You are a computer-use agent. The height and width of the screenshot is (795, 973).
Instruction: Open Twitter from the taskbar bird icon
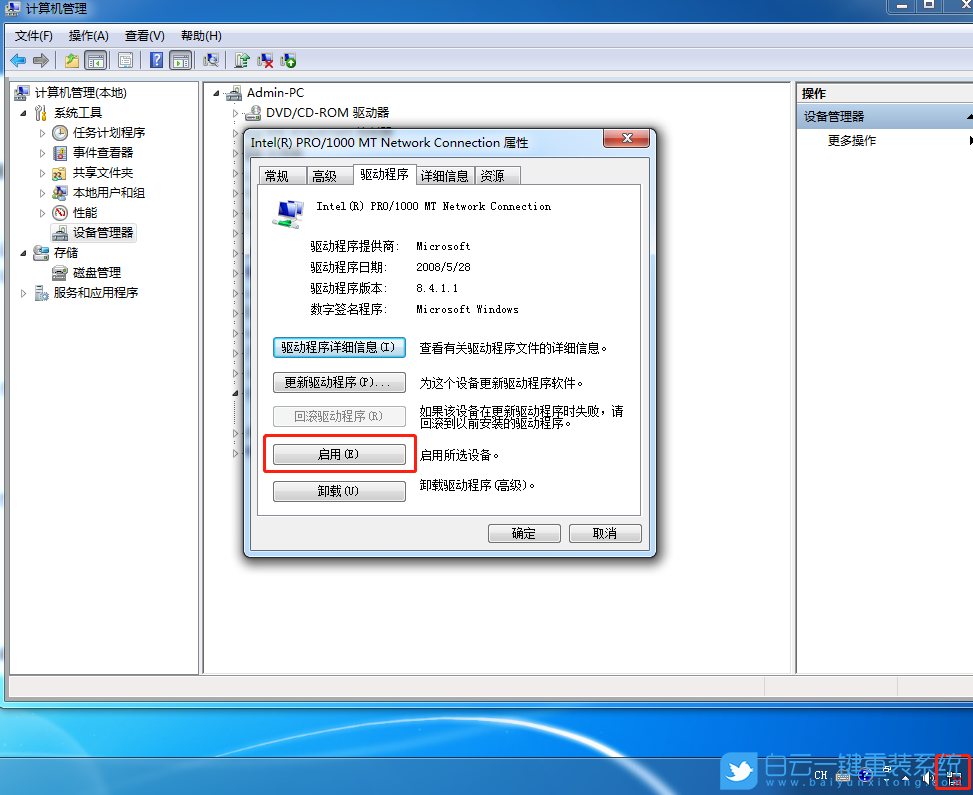pos(739,771)
